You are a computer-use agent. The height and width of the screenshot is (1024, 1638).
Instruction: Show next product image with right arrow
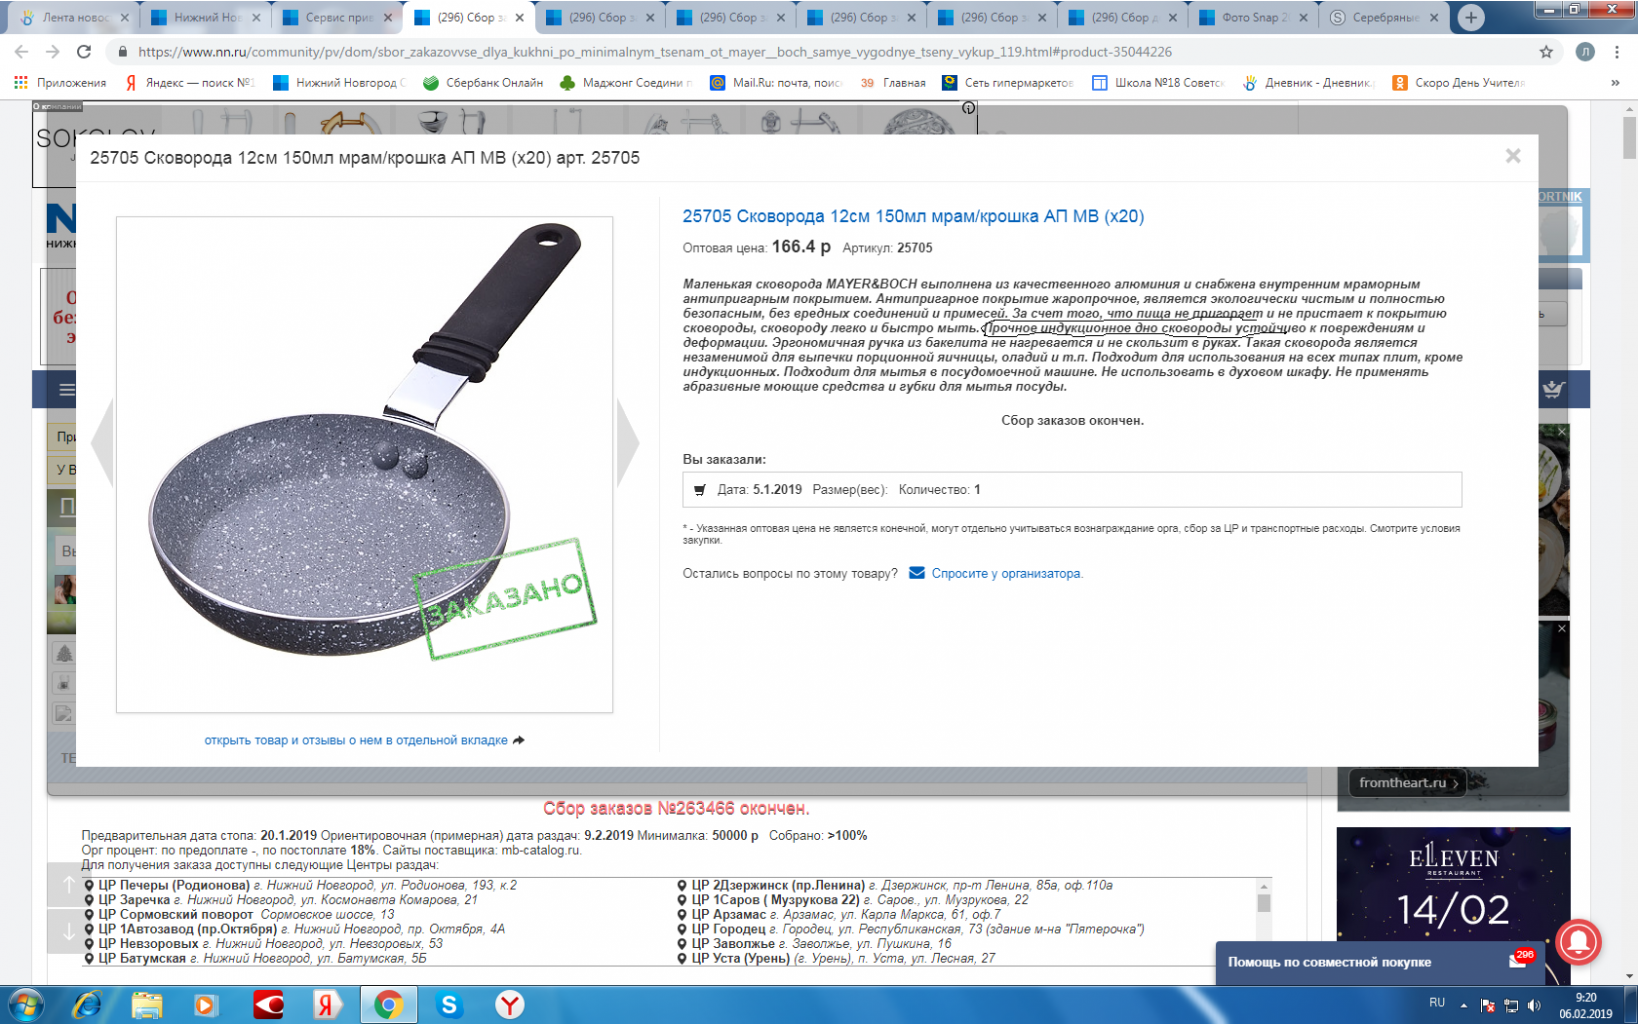(x=628, y=442)
